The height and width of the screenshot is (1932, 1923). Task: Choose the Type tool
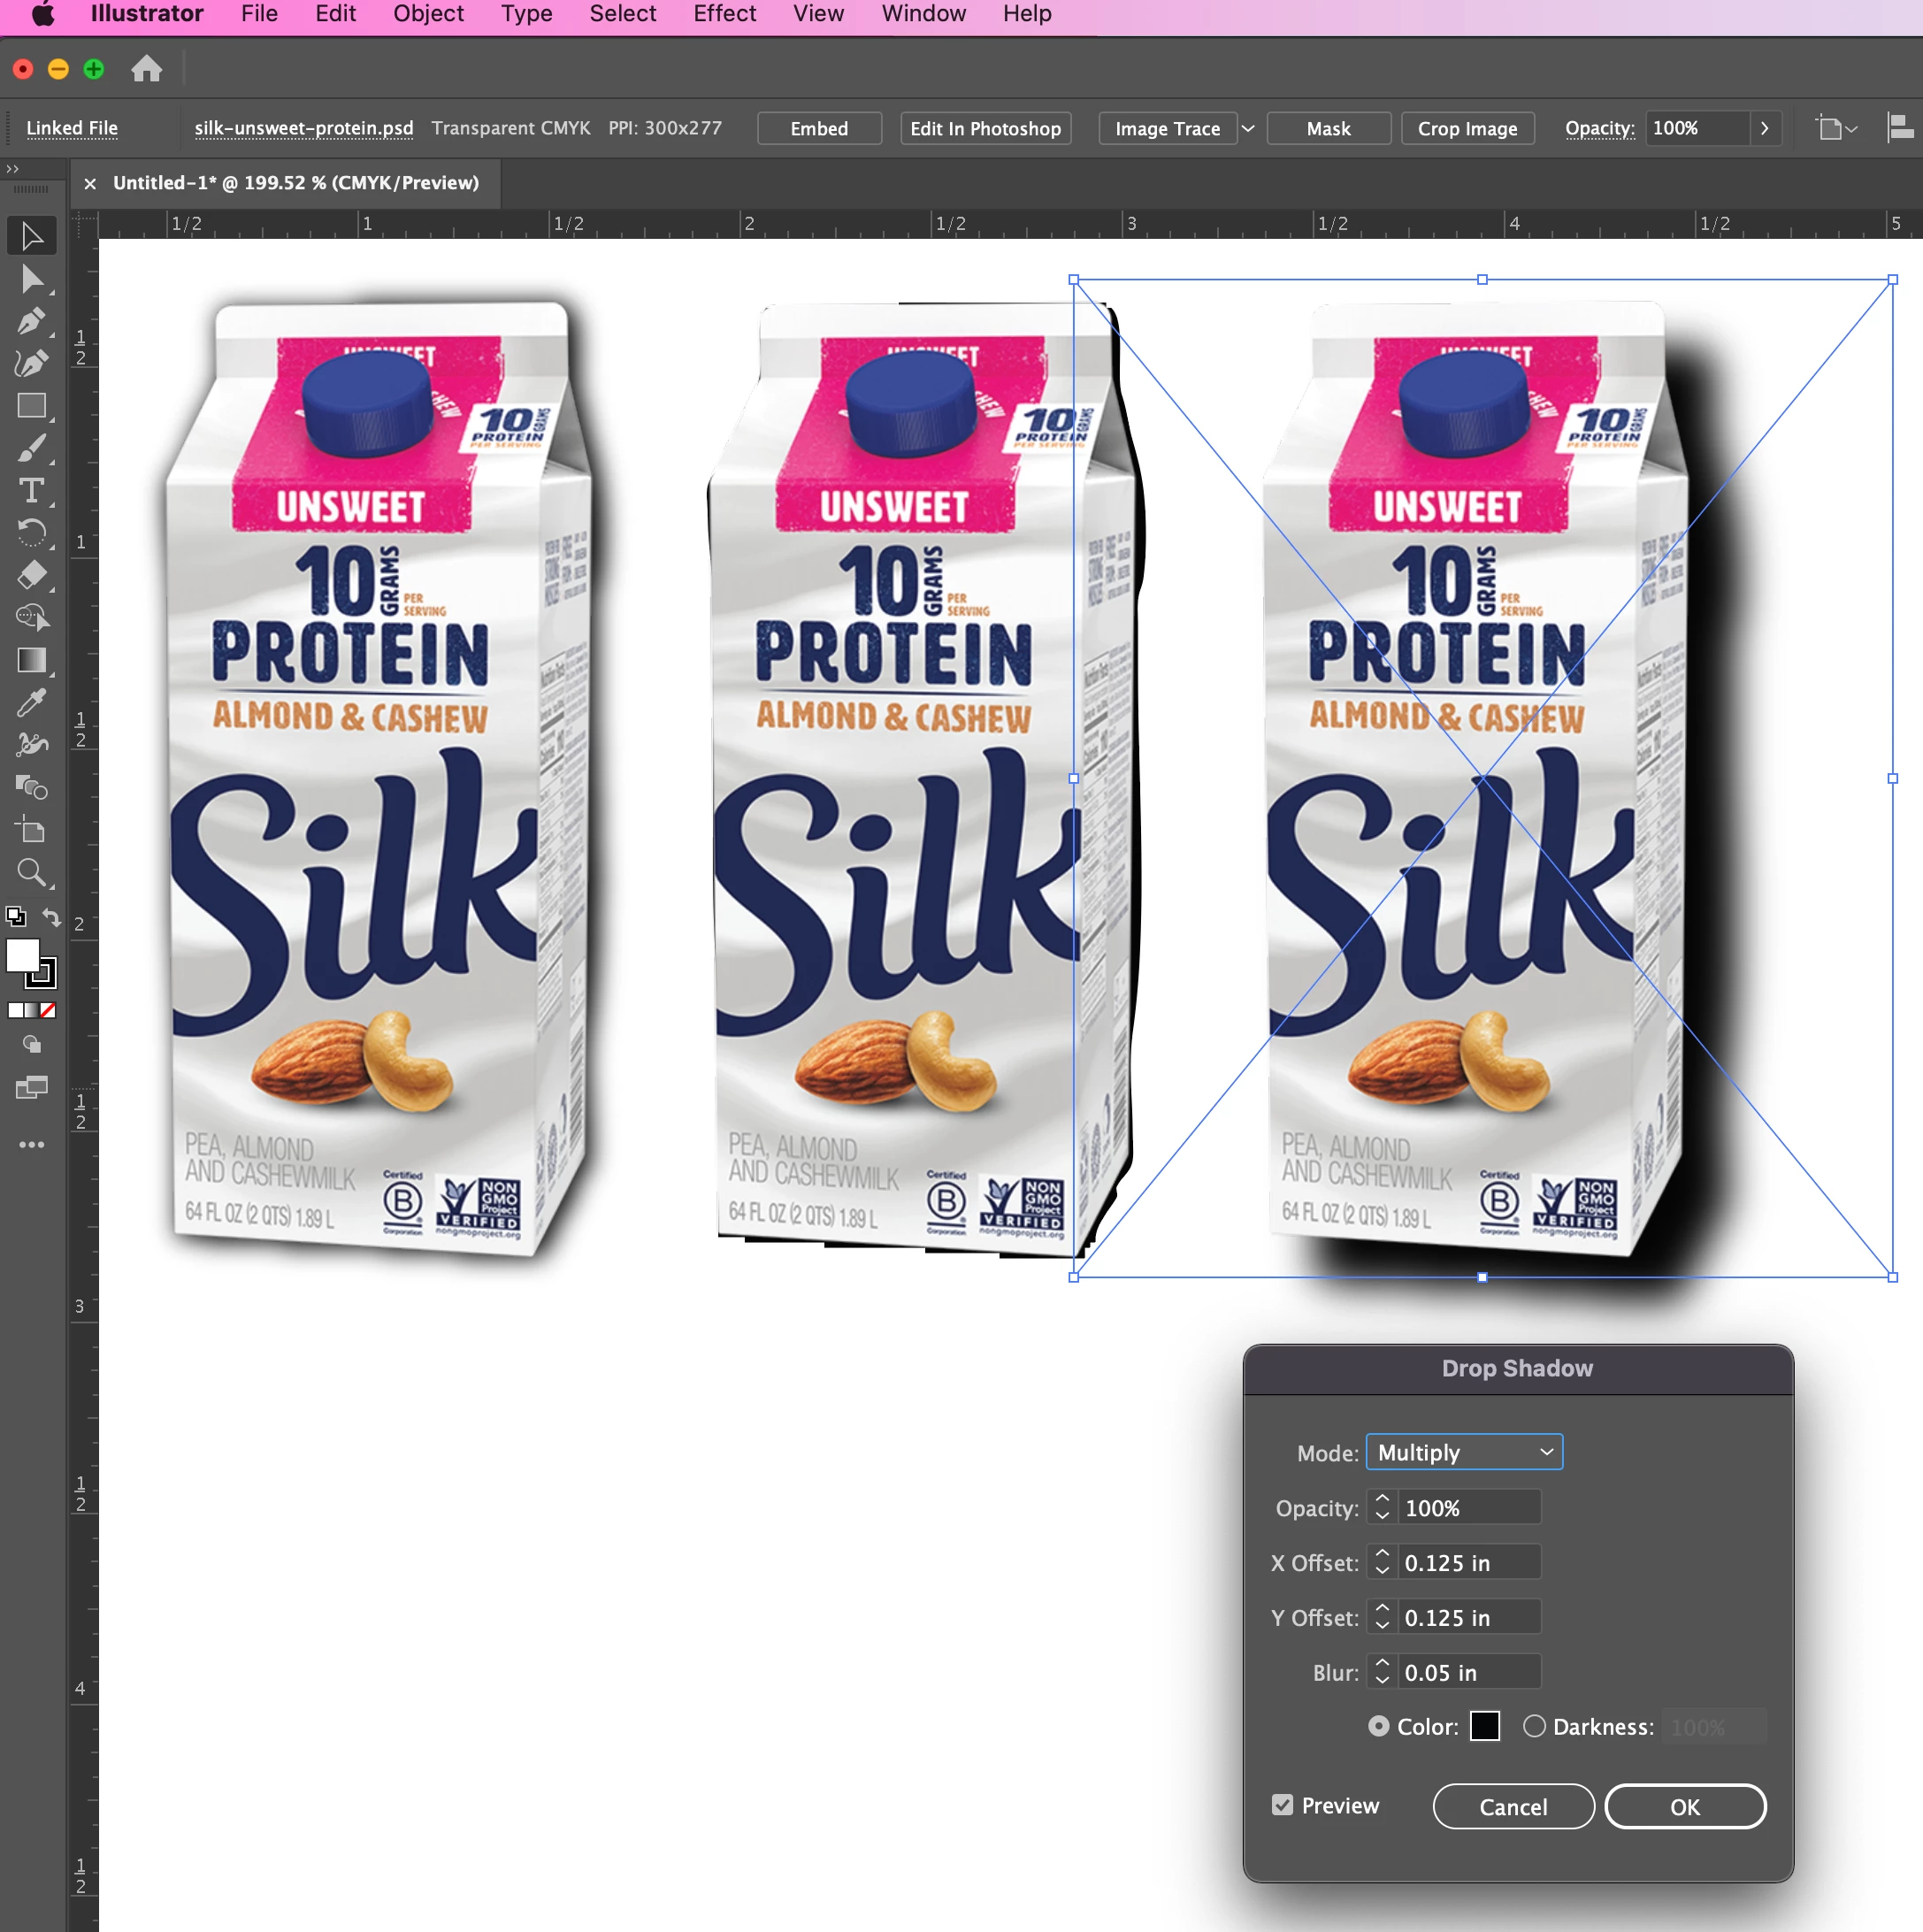point(31,491)
